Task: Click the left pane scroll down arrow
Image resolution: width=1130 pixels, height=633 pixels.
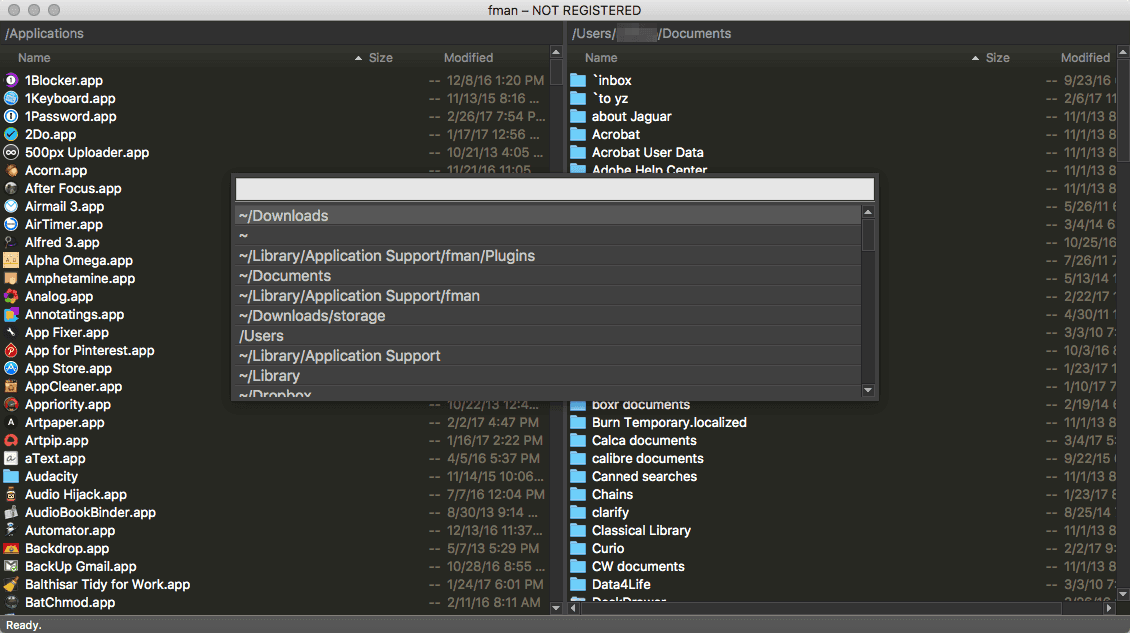Action: click(556, 608)
